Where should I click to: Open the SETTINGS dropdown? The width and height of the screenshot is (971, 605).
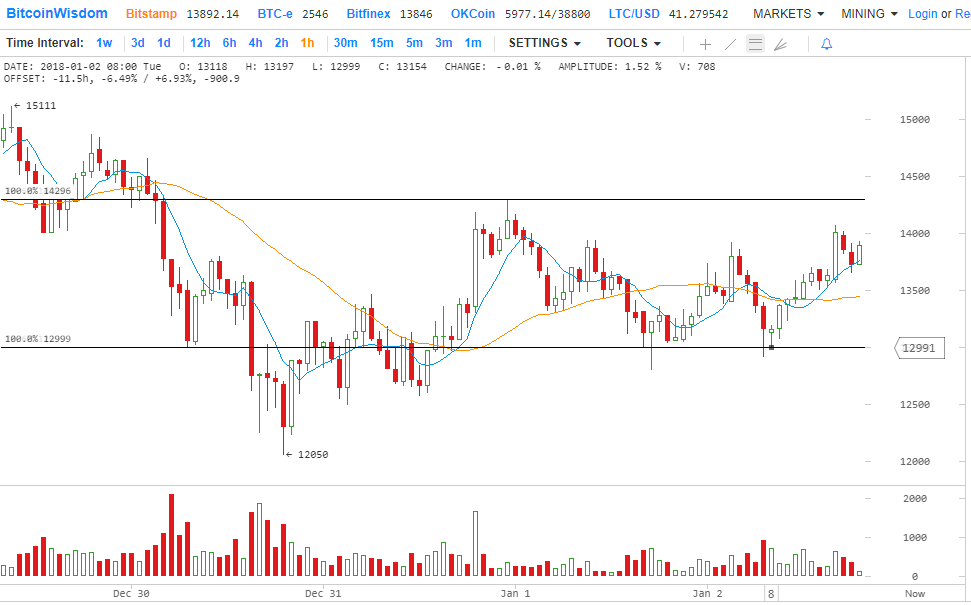pos(545,43)
